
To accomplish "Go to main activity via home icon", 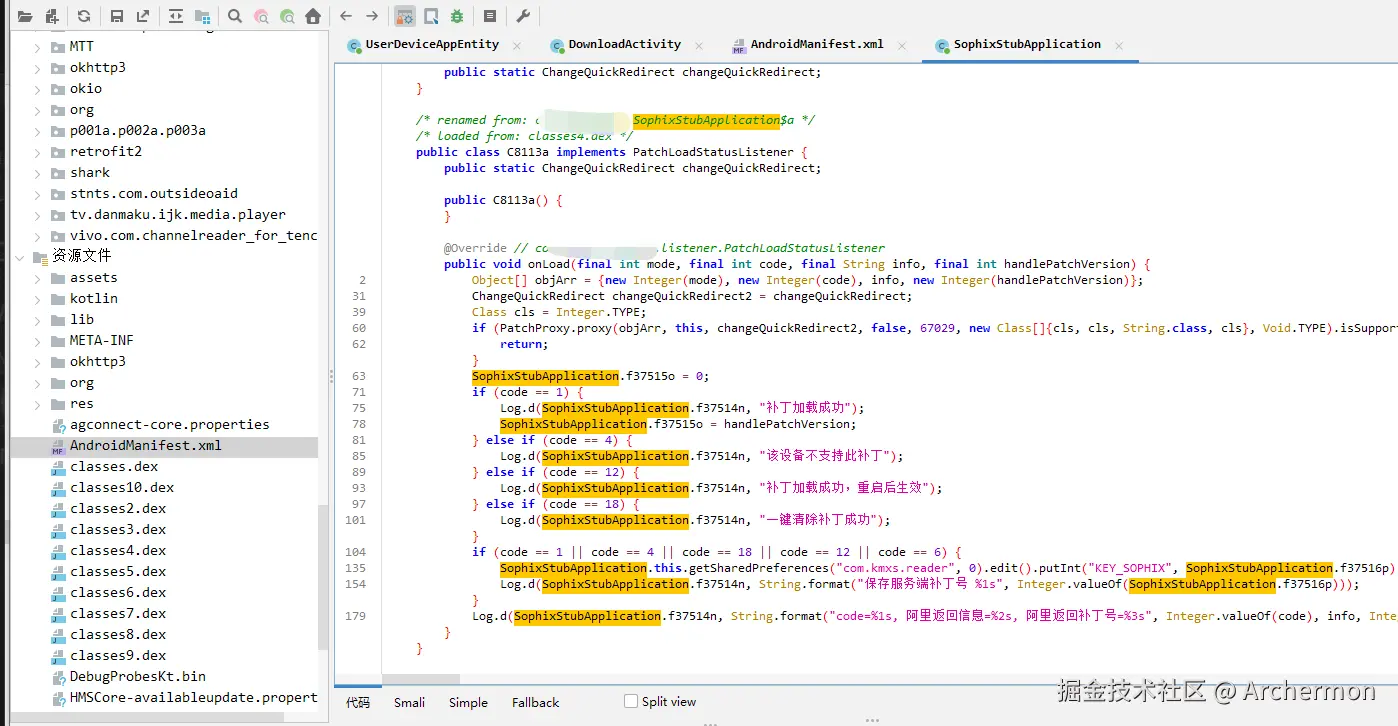I will (313, 16).
